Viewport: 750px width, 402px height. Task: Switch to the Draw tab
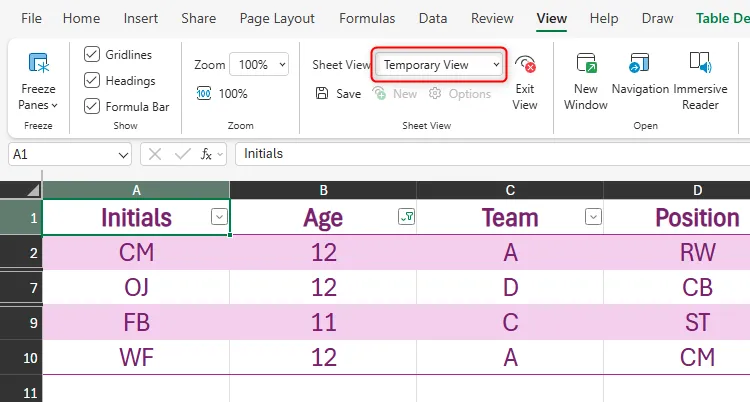[658, 18]
